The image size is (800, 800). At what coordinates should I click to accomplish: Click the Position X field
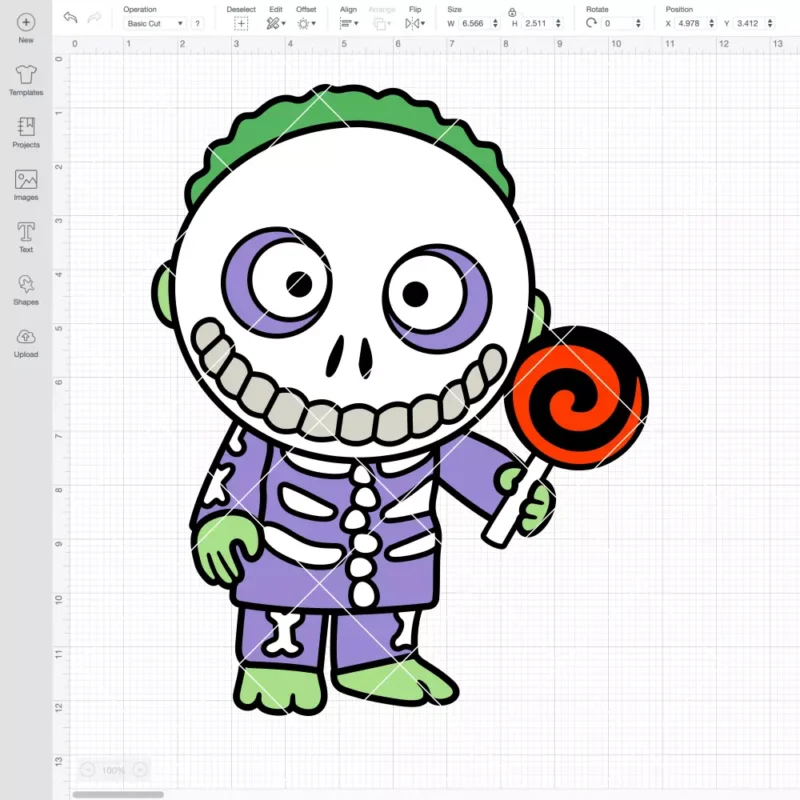[691, 23]
